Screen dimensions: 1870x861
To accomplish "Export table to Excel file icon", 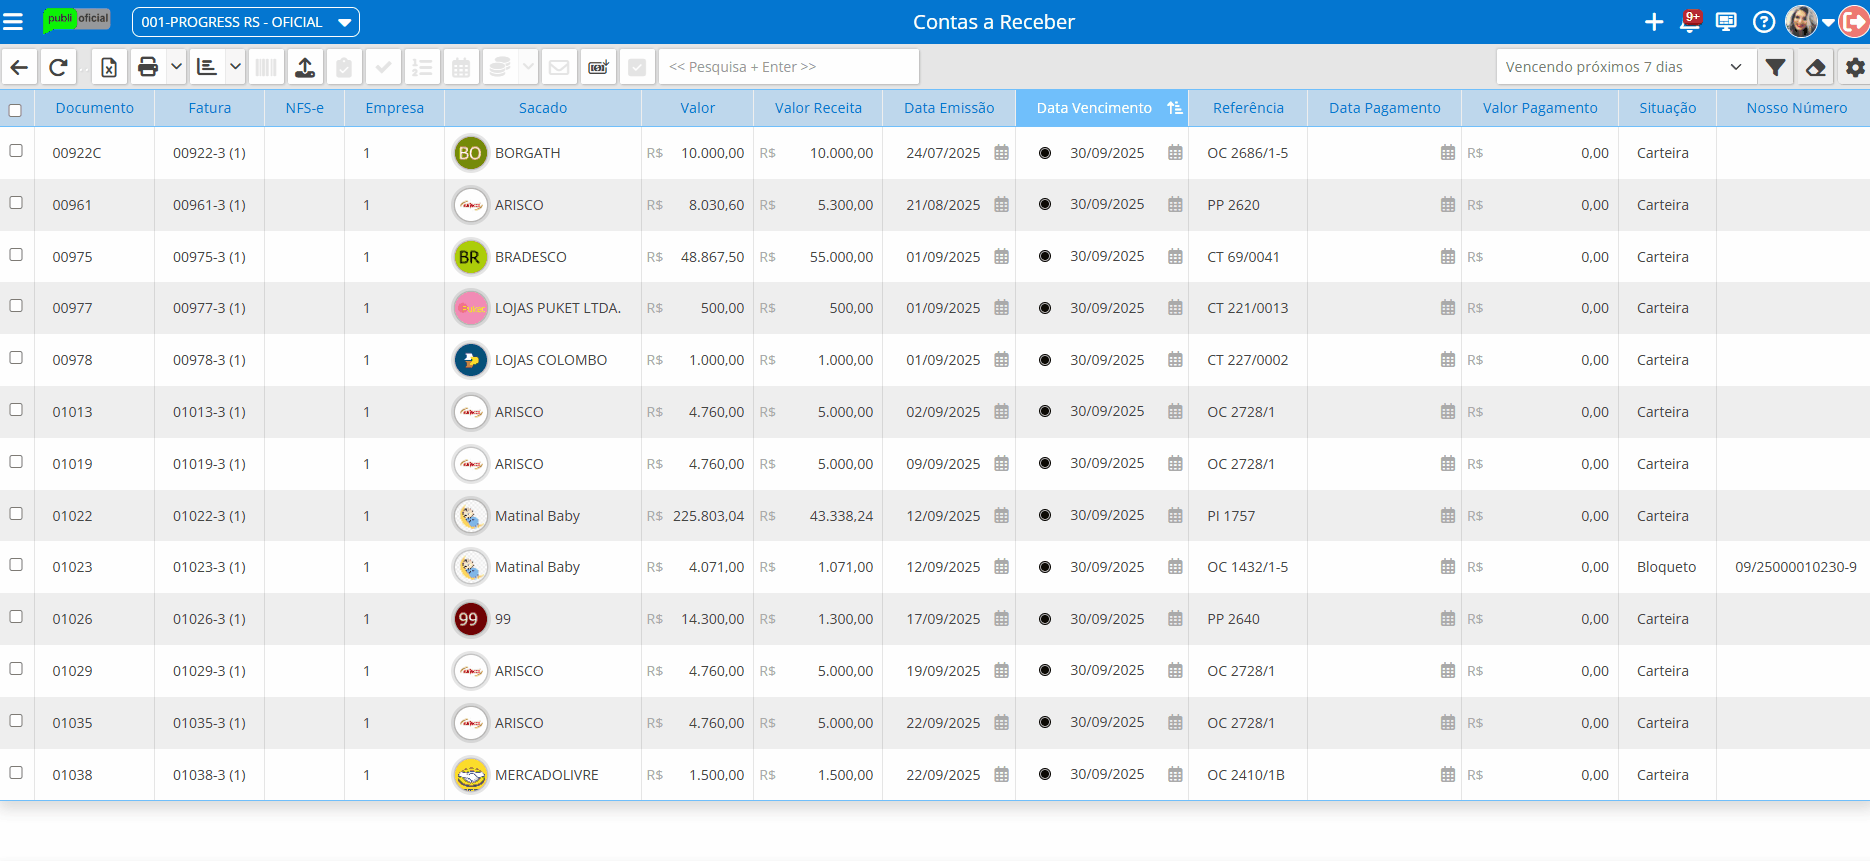I will pos(109,67).
